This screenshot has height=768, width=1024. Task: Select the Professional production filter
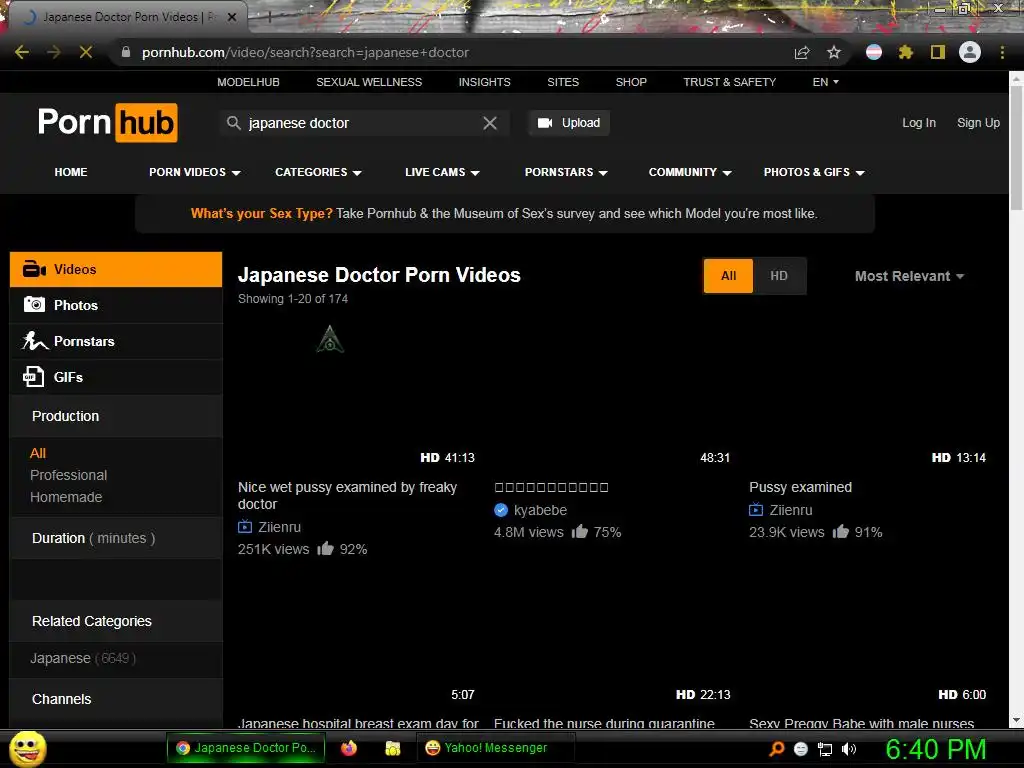(69, 475)
